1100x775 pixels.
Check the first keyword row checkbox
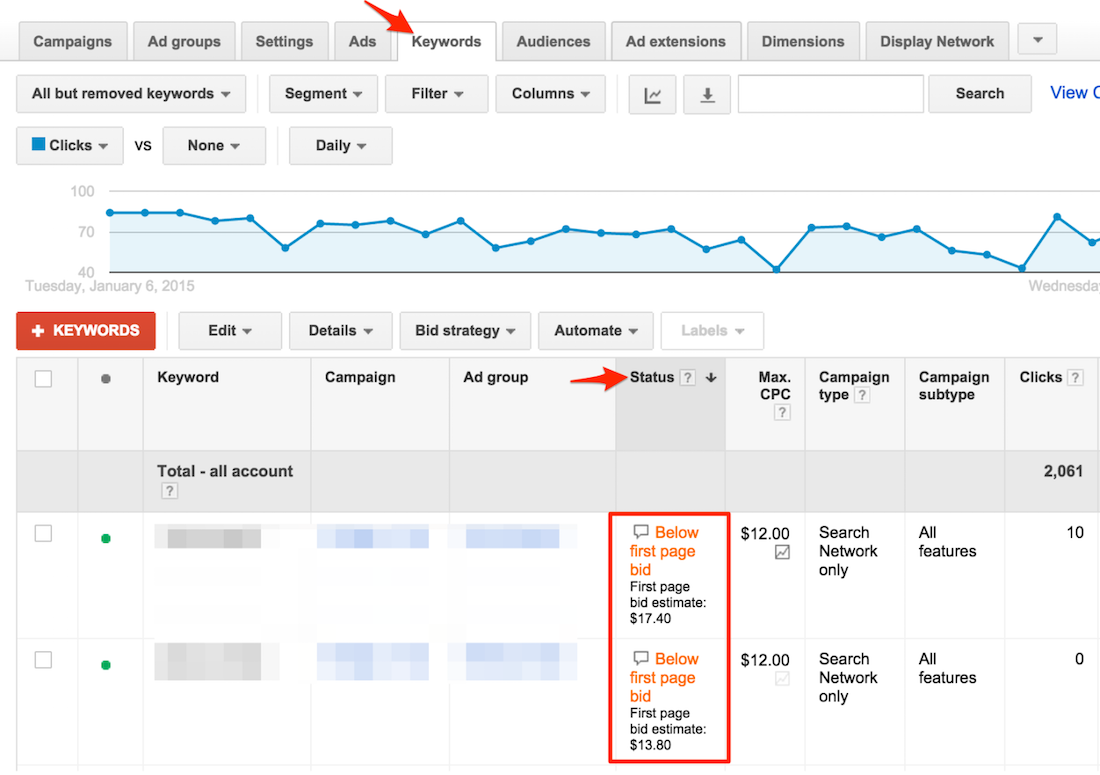[43, 533]
